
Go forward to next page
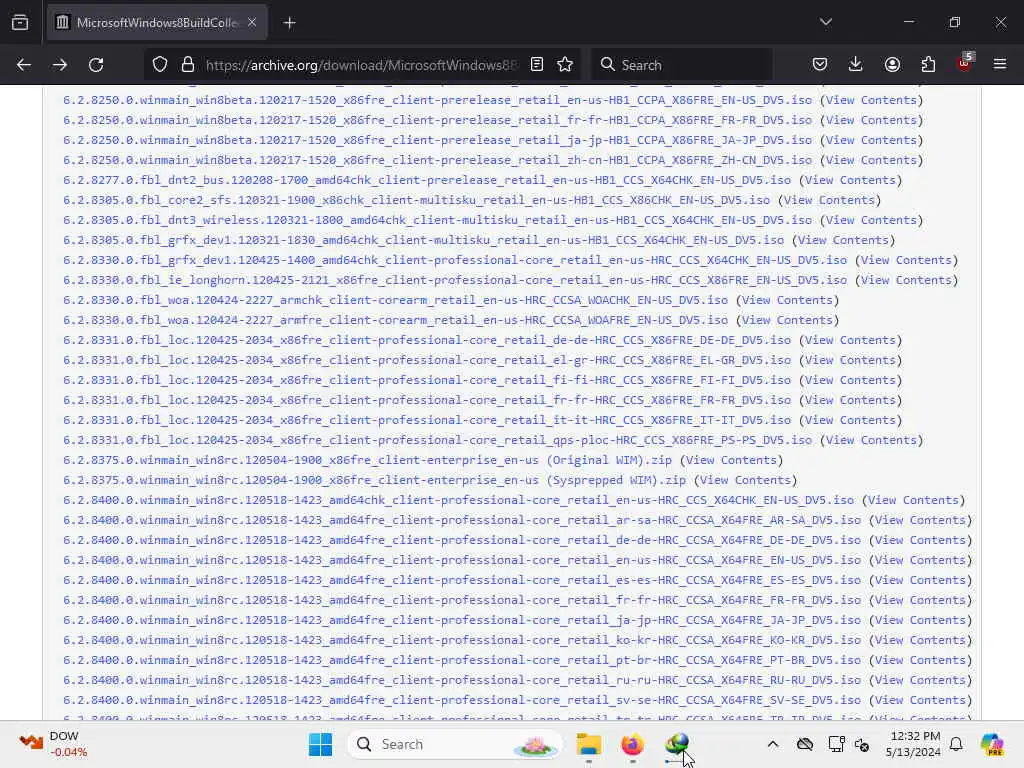60,65
